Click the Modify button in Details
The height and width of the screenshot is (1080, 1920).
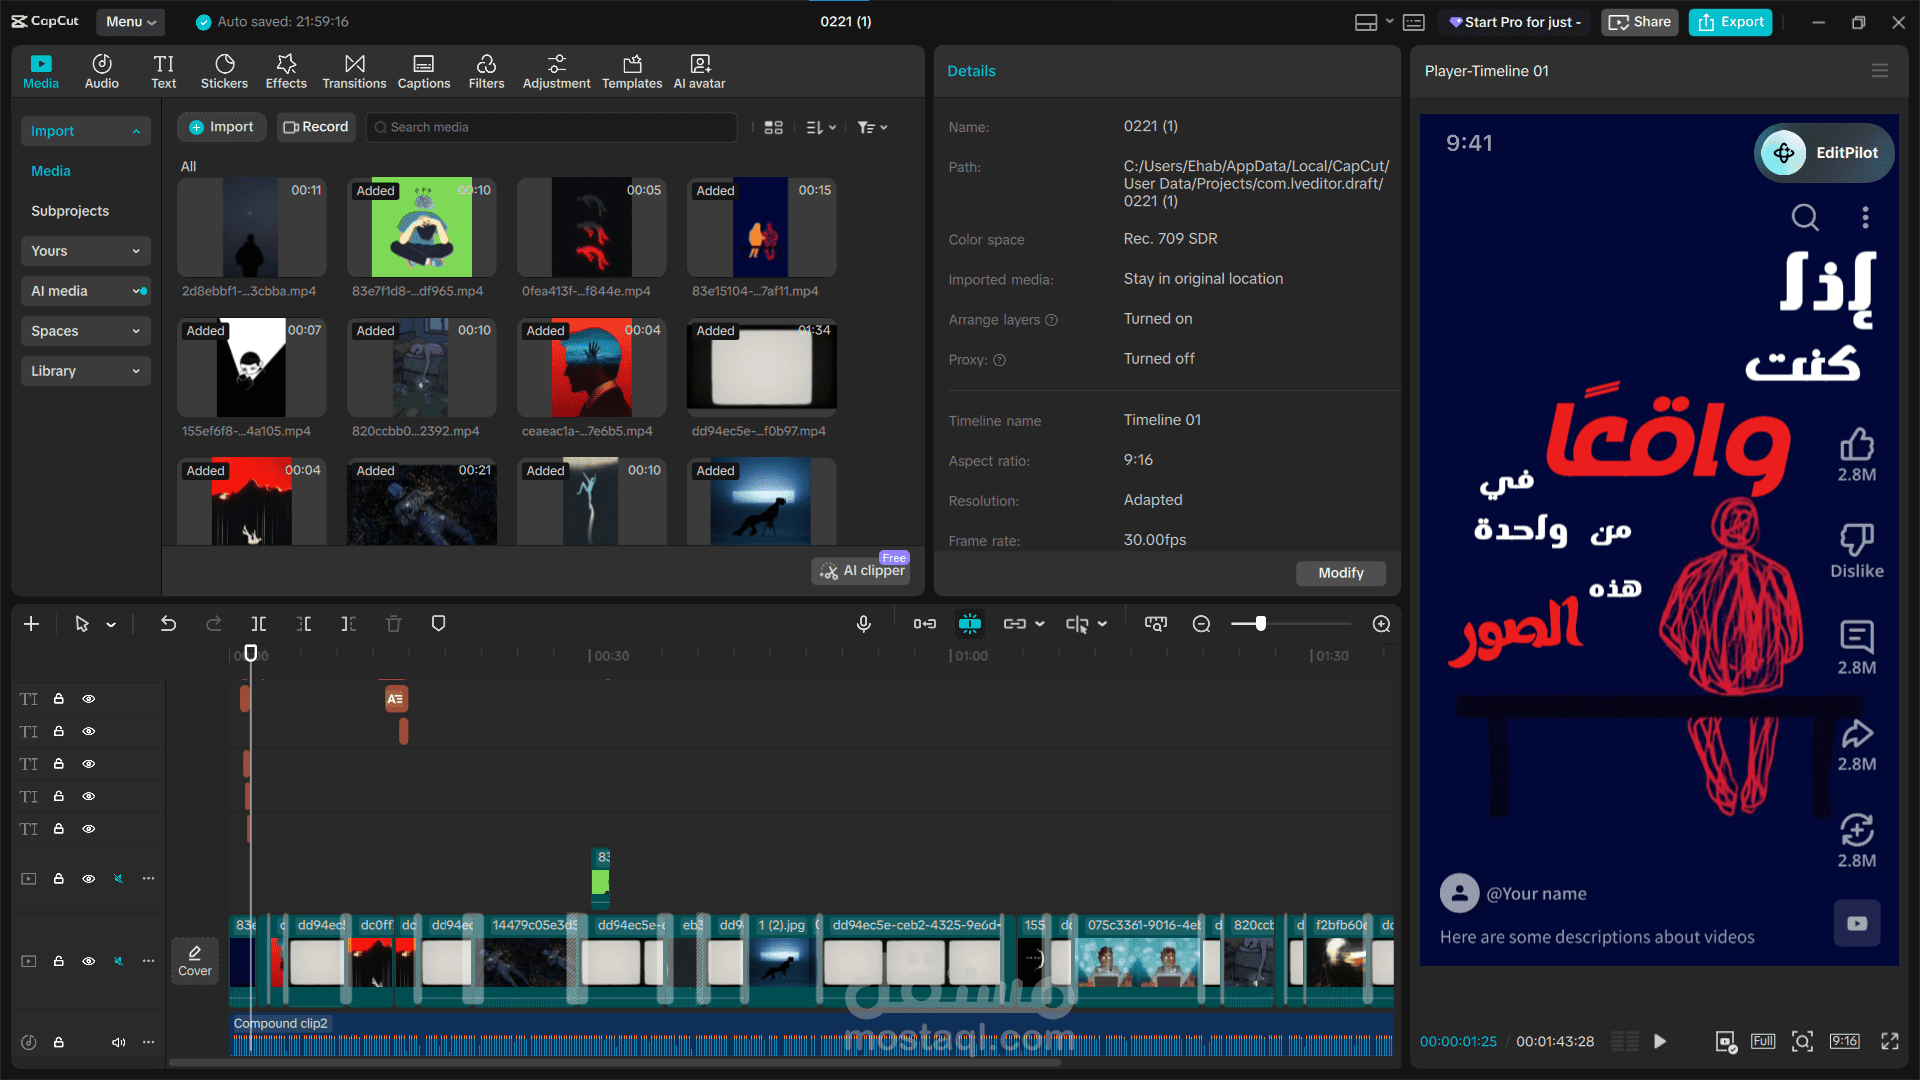click(x=1340, y=573)
